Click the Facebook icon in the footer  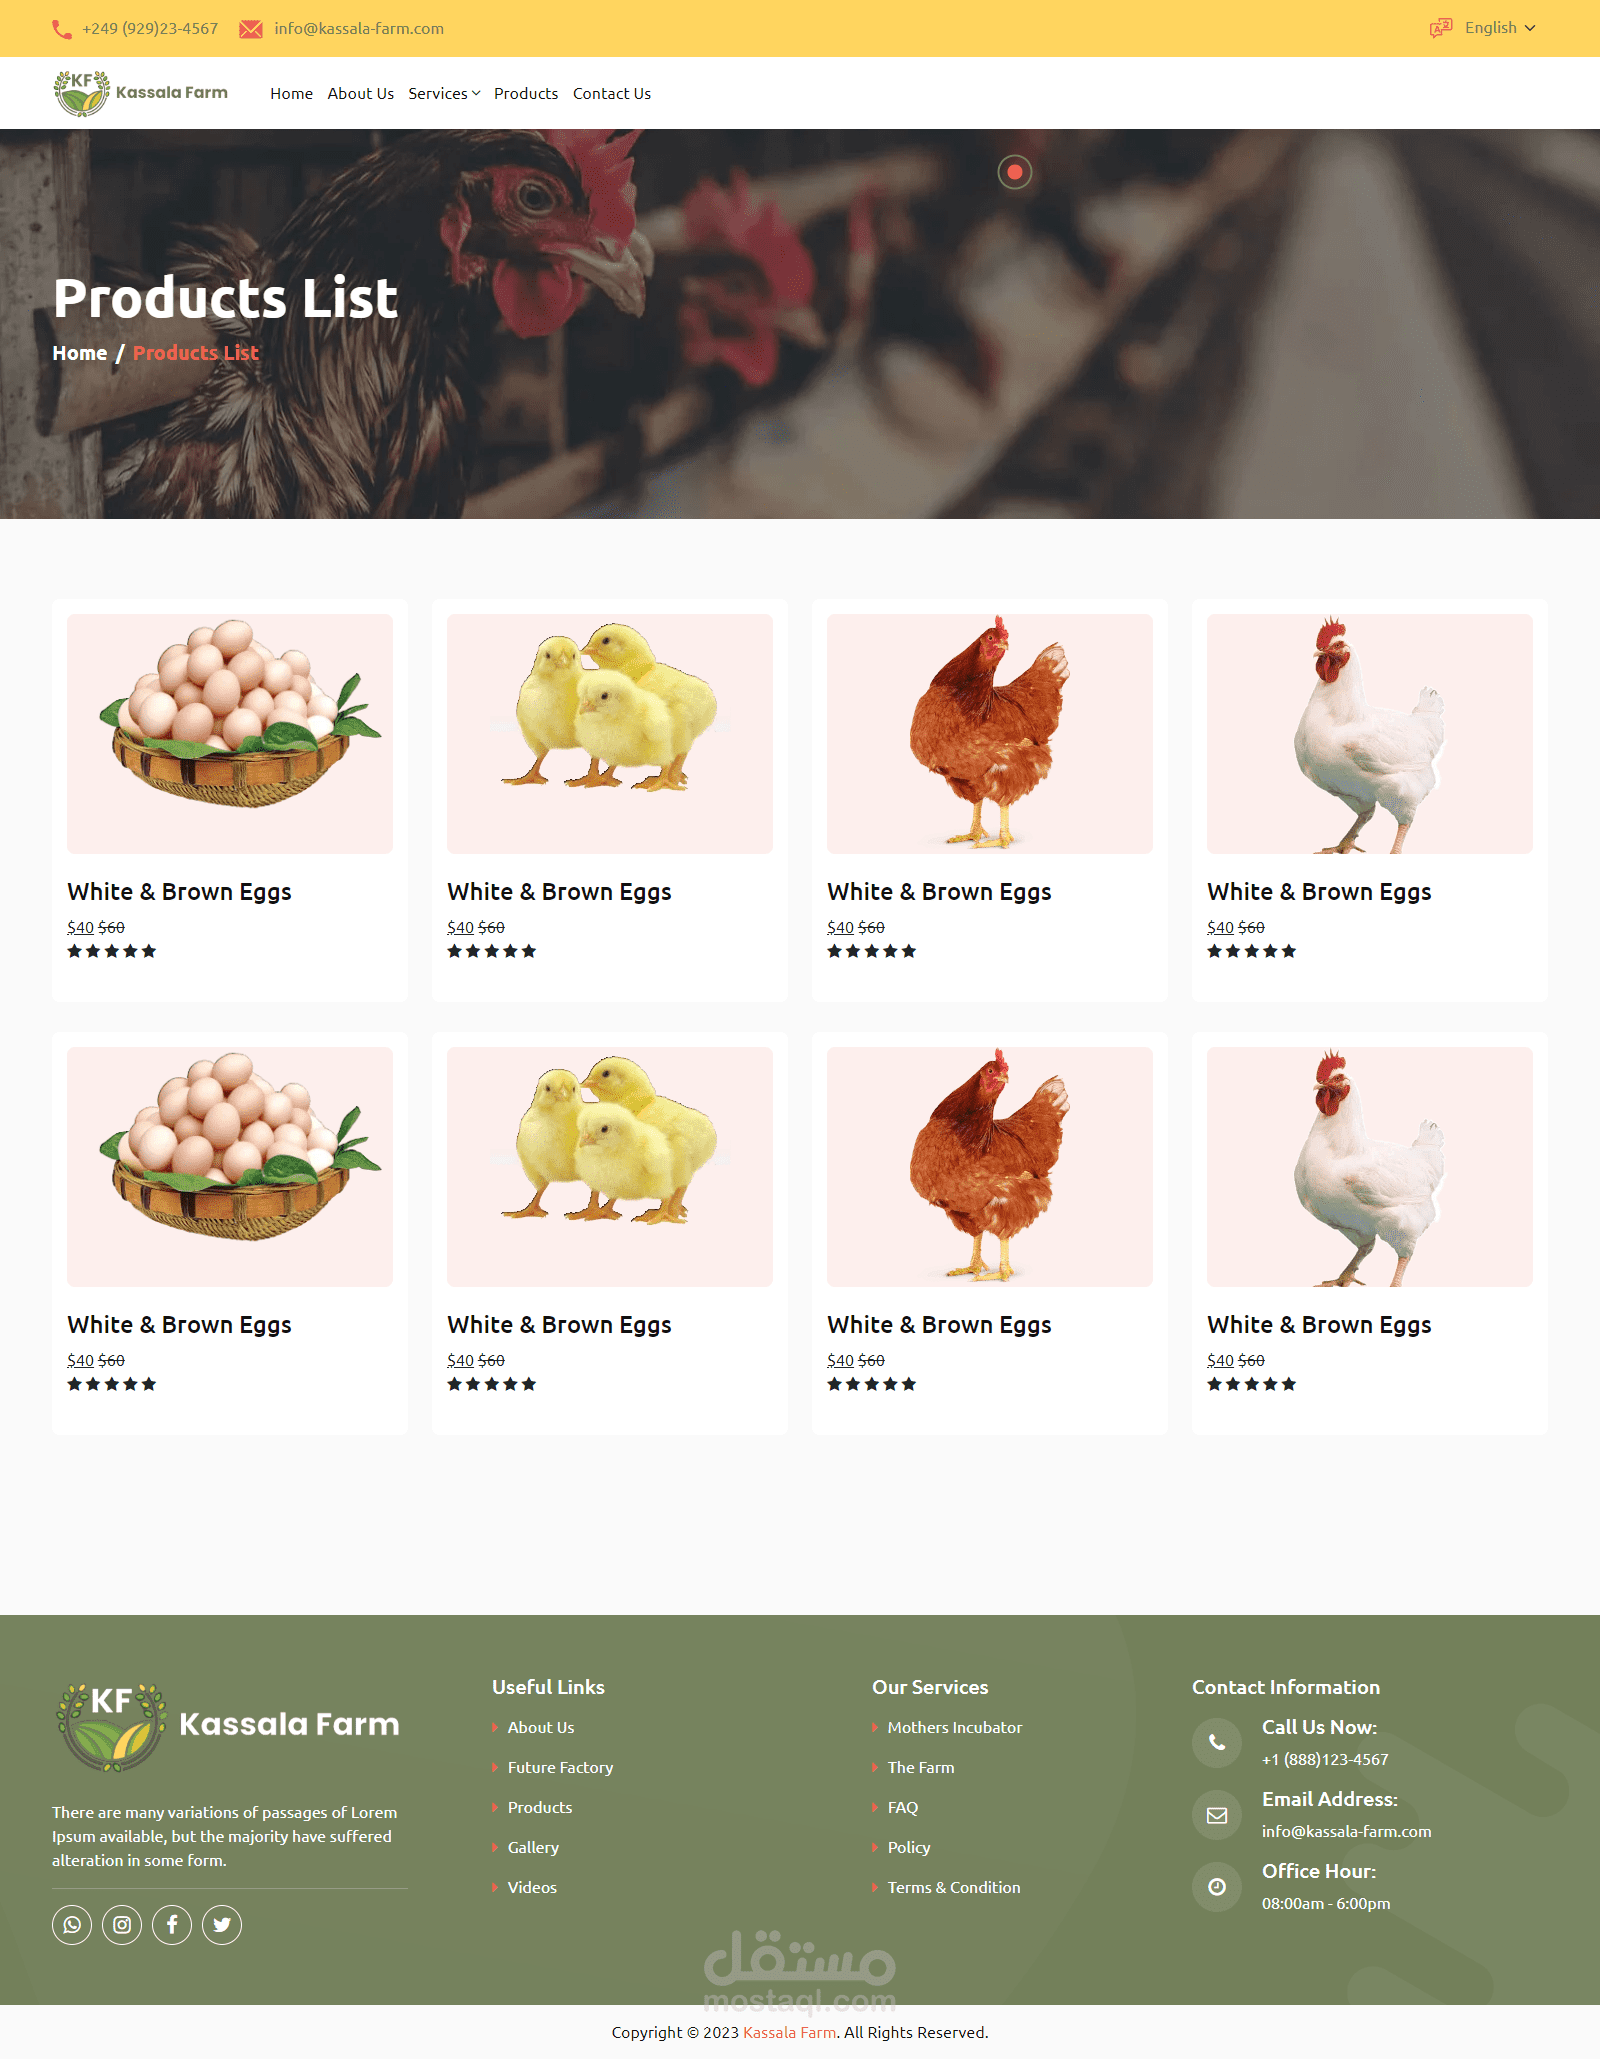coord(172,1925)
